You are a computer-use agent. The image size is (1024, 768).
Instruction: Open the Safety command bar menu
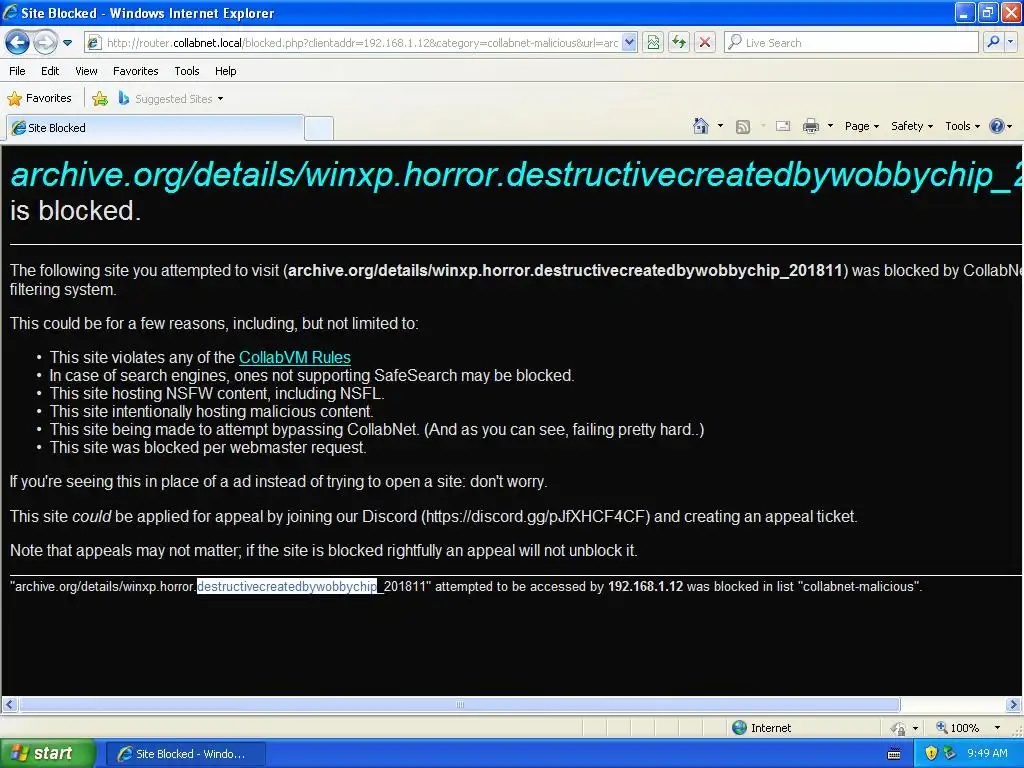point(912,126)
